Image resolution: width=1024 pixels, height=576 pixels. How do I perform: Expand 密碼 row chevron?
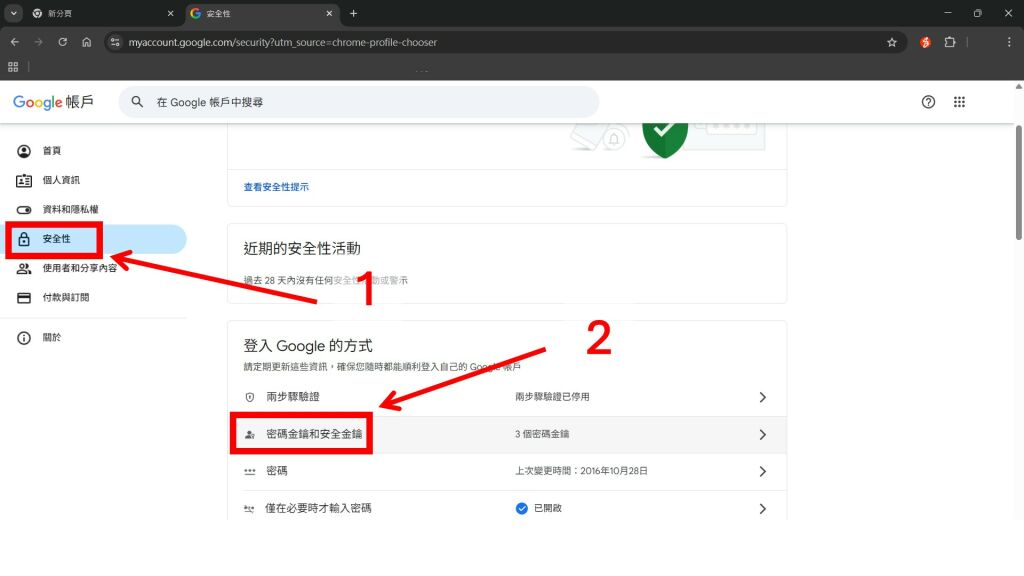[762, 471]
